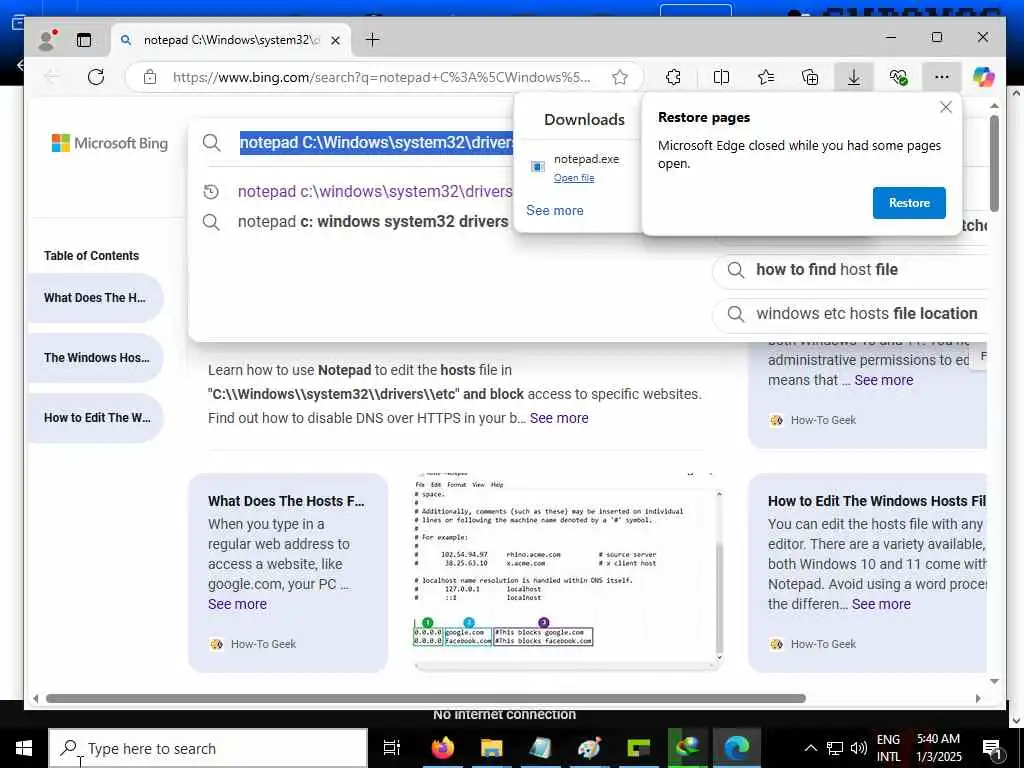Open the Edge profile icon

click(47, 40)
